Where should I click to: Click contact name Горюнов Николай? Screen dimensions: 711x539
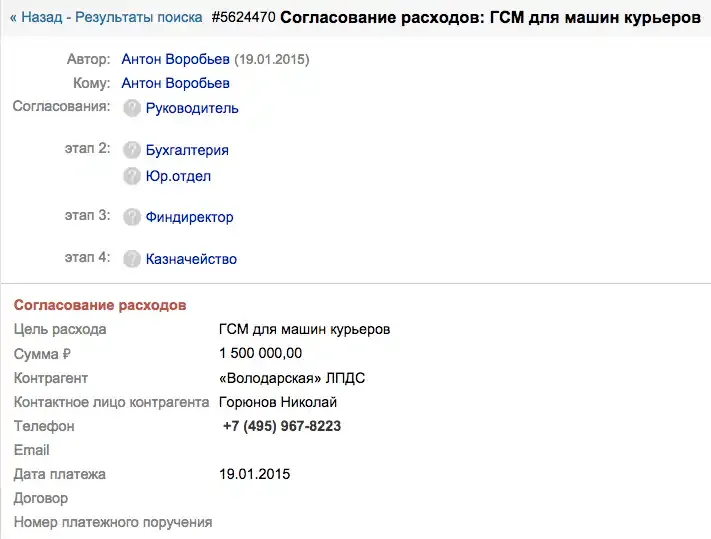tap(278, 402)
